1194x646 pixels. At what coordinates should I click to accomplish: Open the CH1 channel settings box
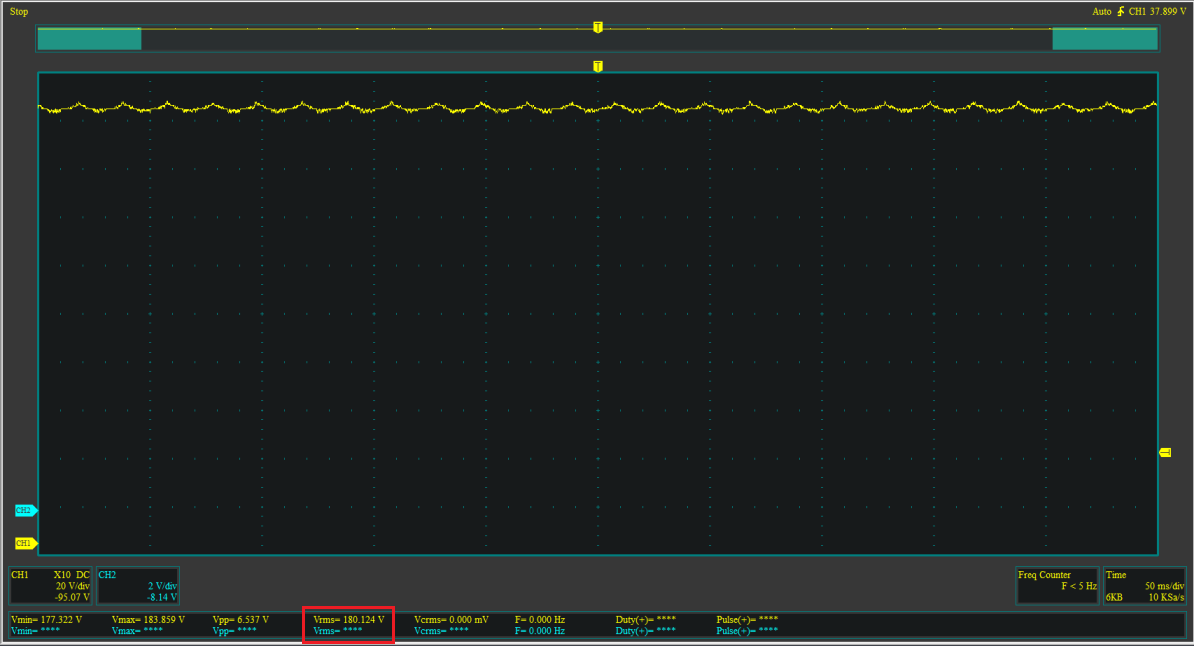pyautogui.click(x=51, y=586)
